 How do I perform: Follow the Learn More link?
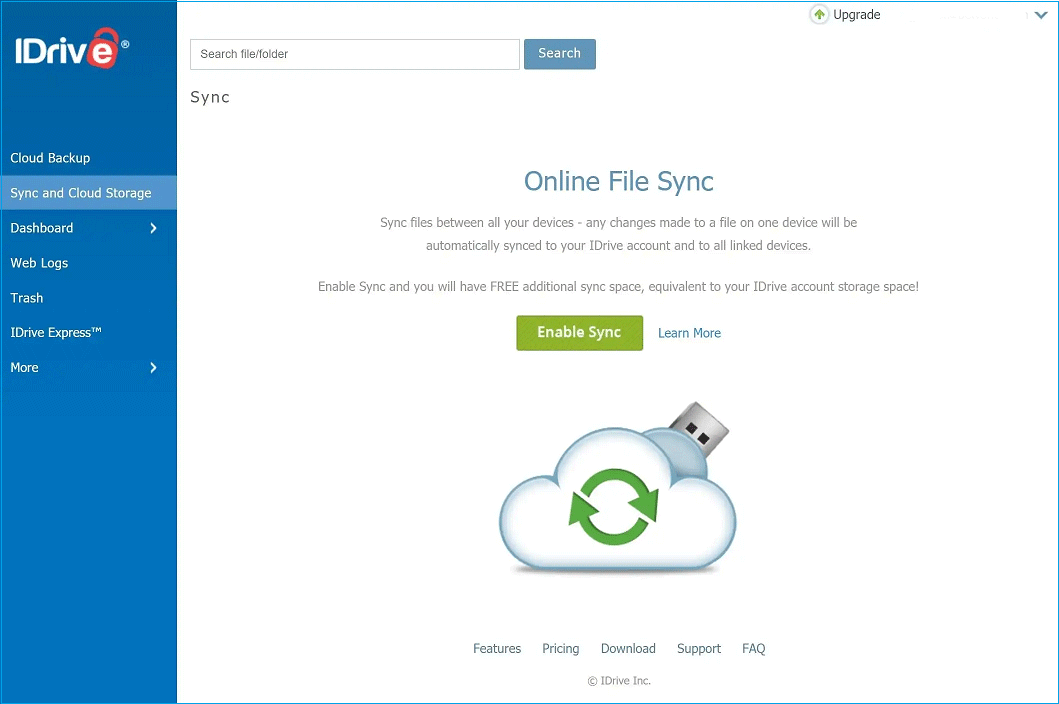[x=689, y=333]
